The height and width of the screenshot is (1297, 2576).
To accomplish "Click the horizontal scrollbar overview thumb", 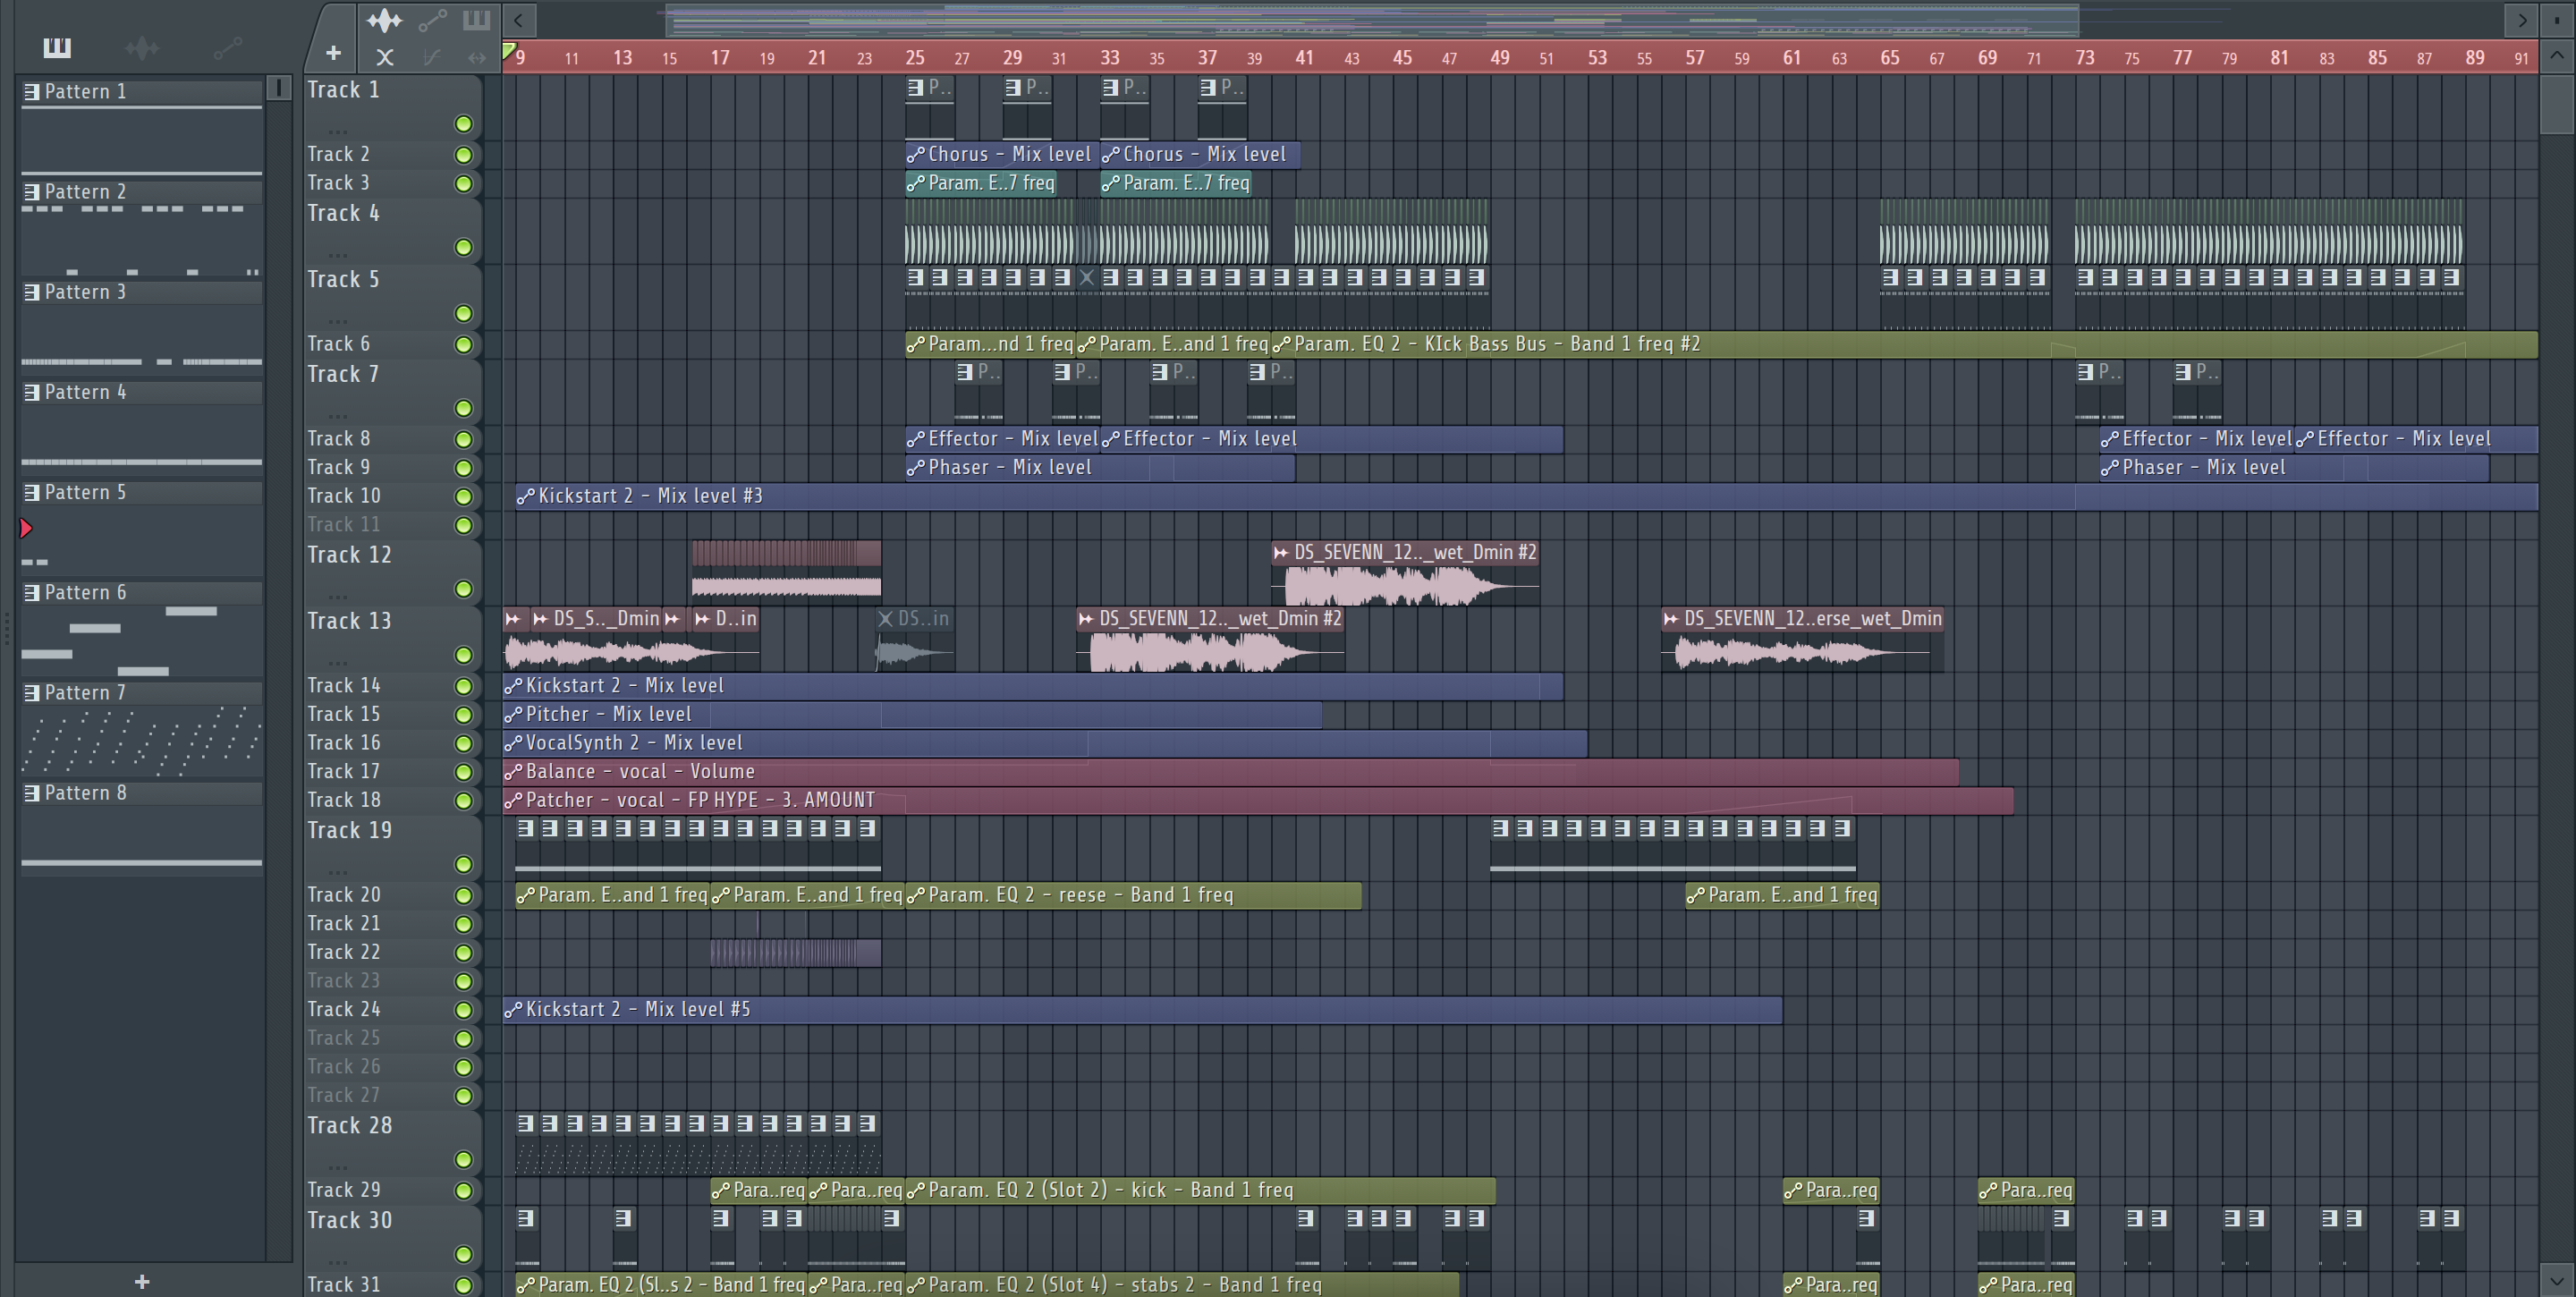I will pos(1373,20).
